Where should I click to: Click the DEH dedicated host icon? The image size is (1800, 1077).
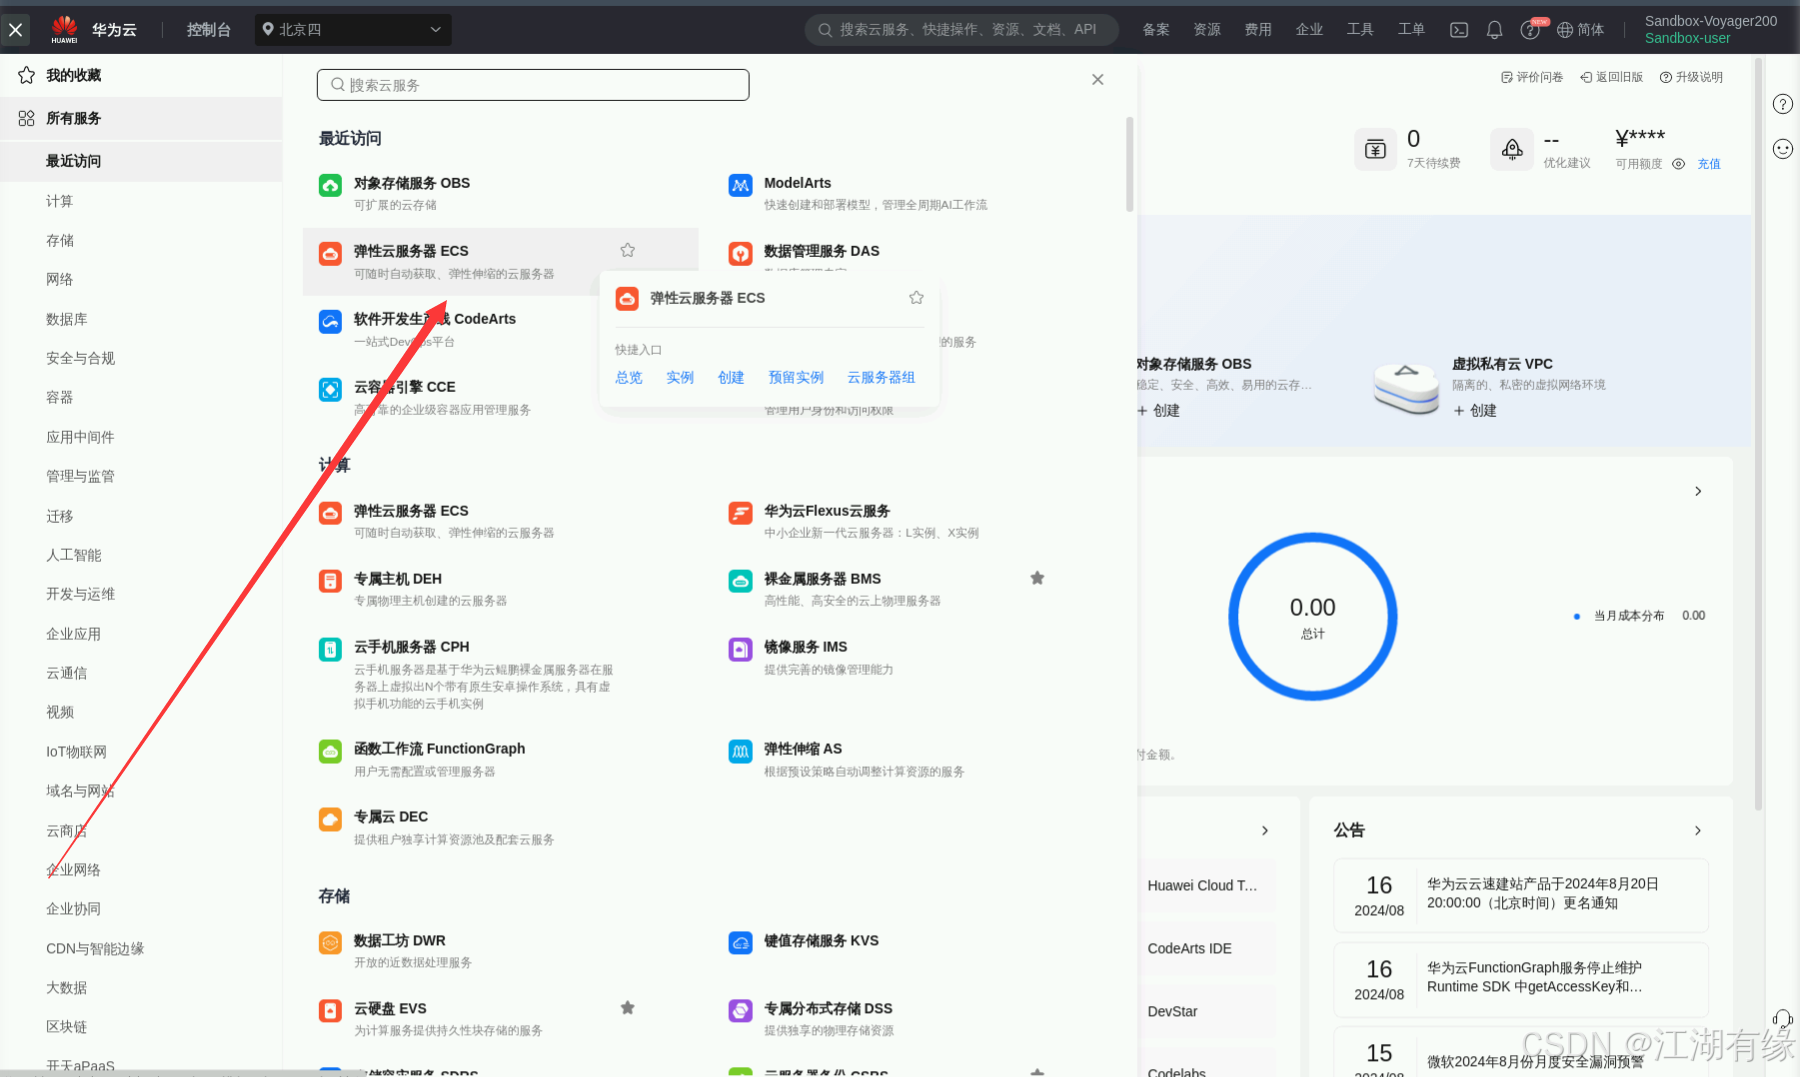click(330, 581)
